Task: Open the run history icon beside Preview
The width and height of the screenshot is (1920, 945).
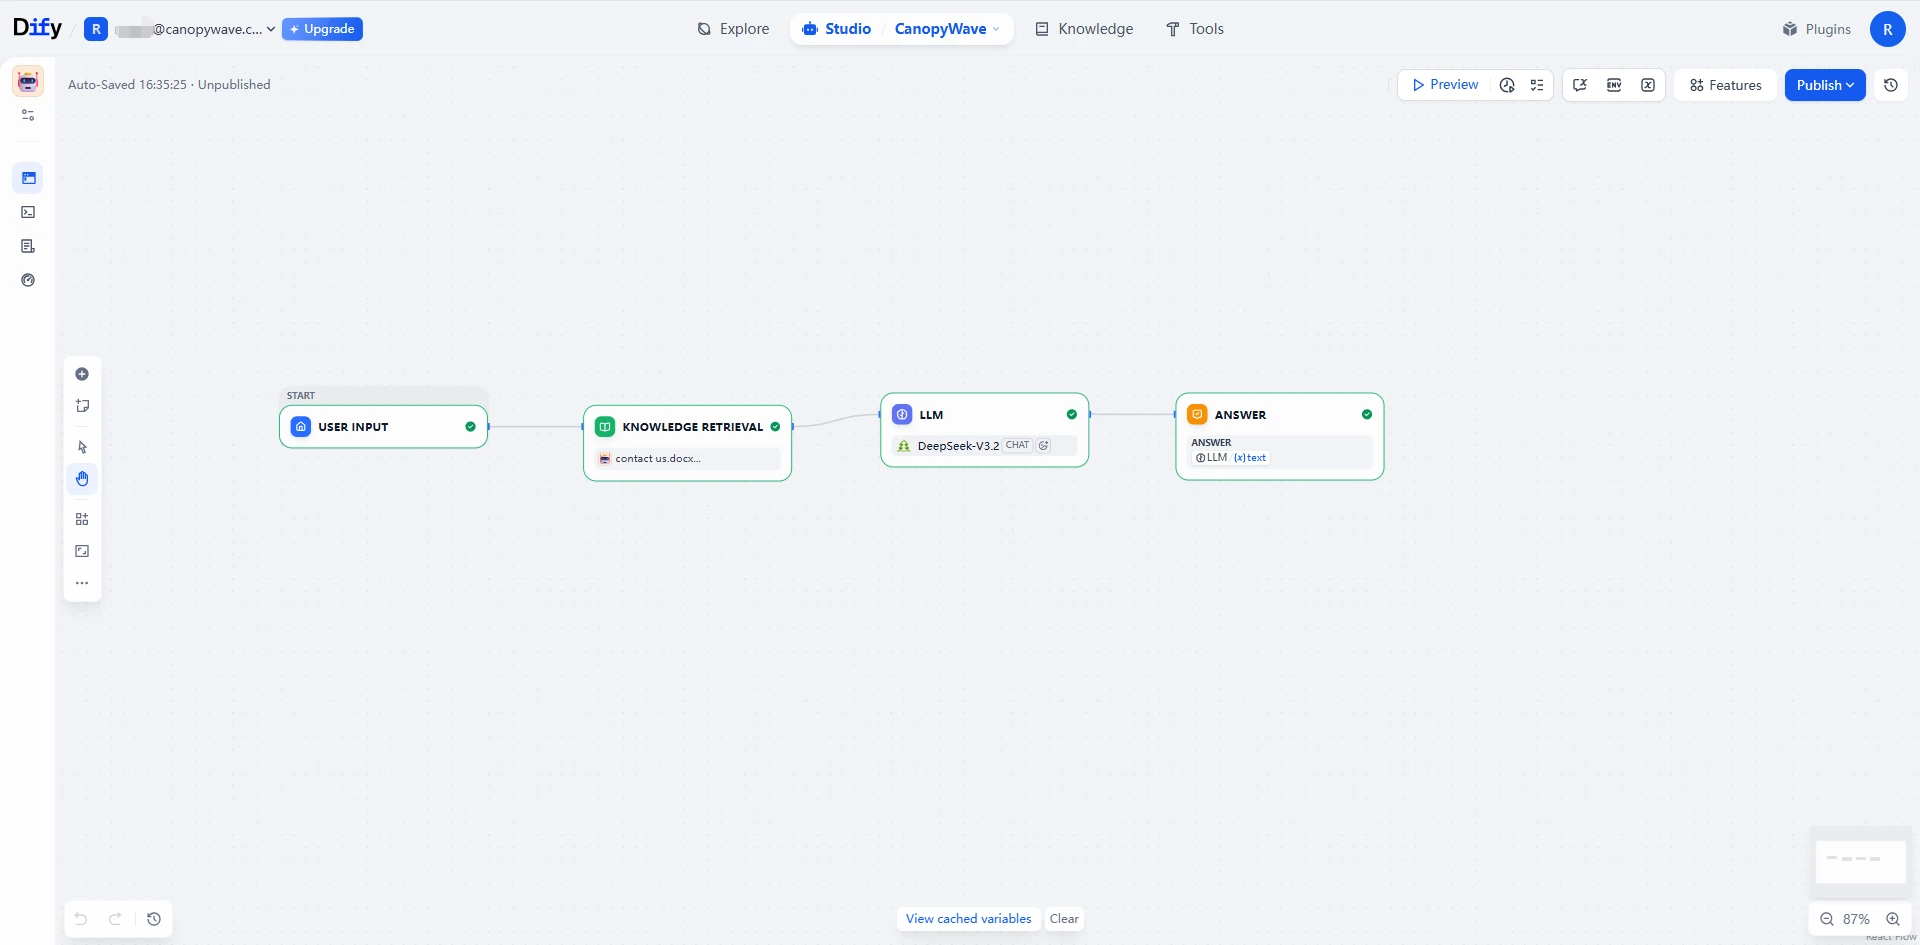Action: pos(1507,85)
